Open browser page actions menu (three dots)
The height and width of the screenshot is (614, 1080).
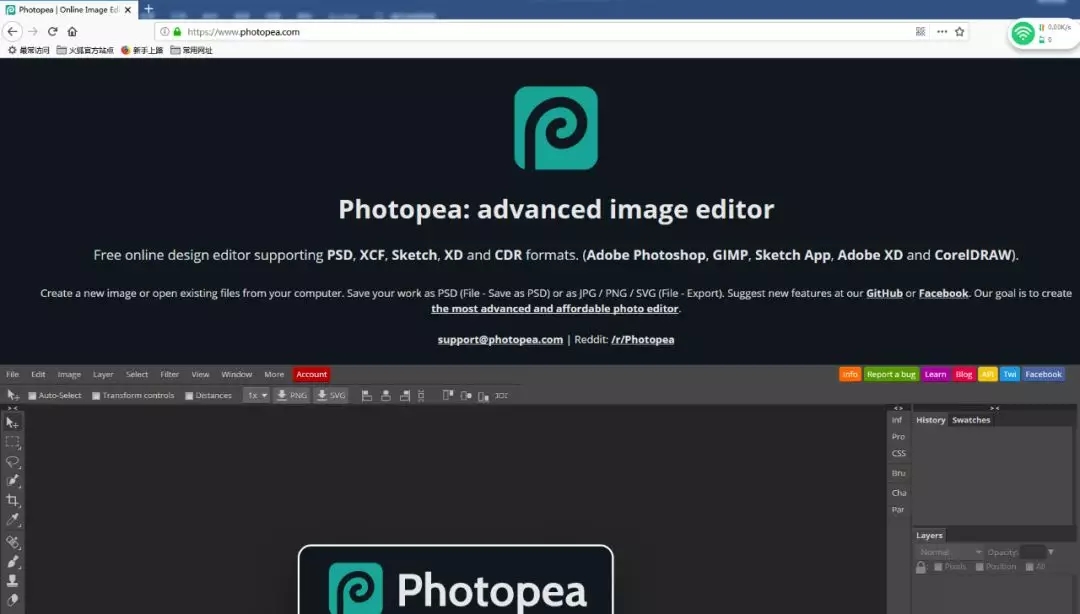942,32
